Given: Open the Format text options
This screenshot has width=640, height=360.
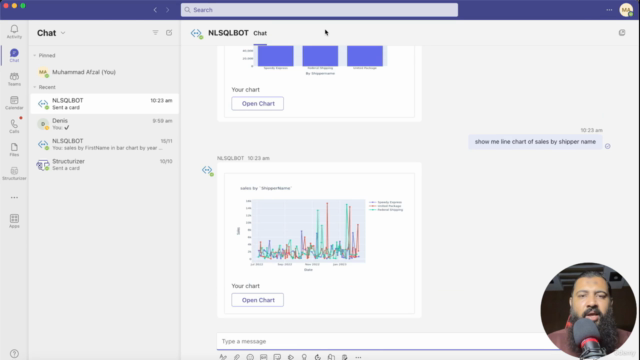Looking at the screenshot, I should coord(223,357).
